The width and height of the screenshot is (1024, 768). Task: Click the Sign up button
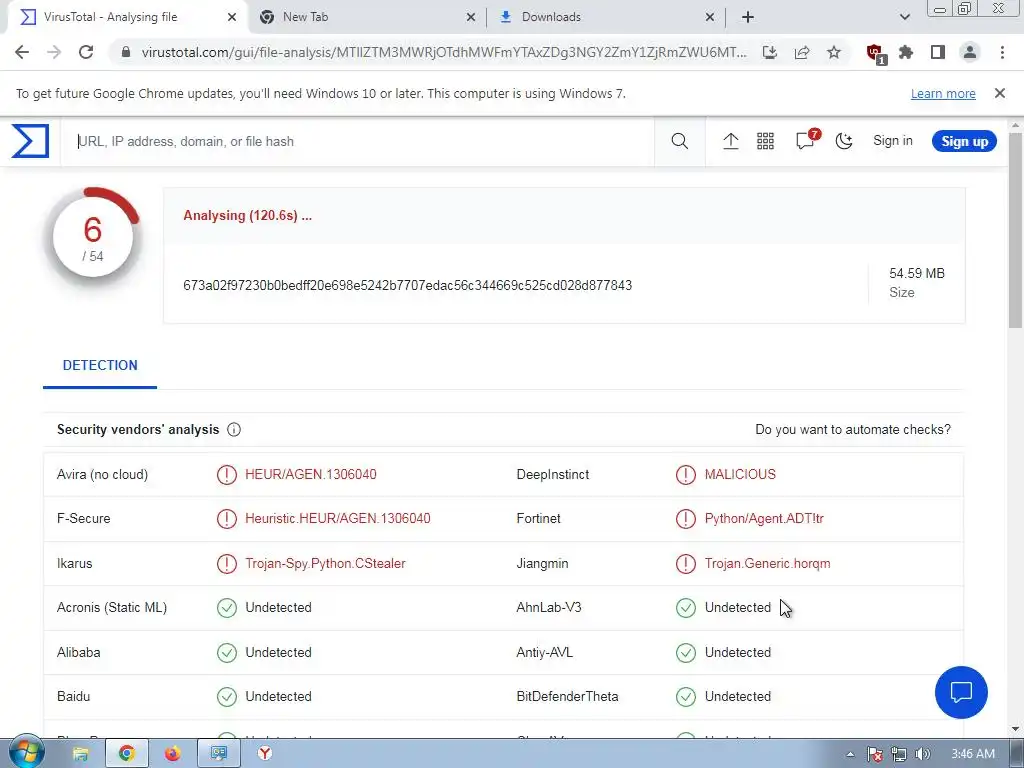(964, 141)
